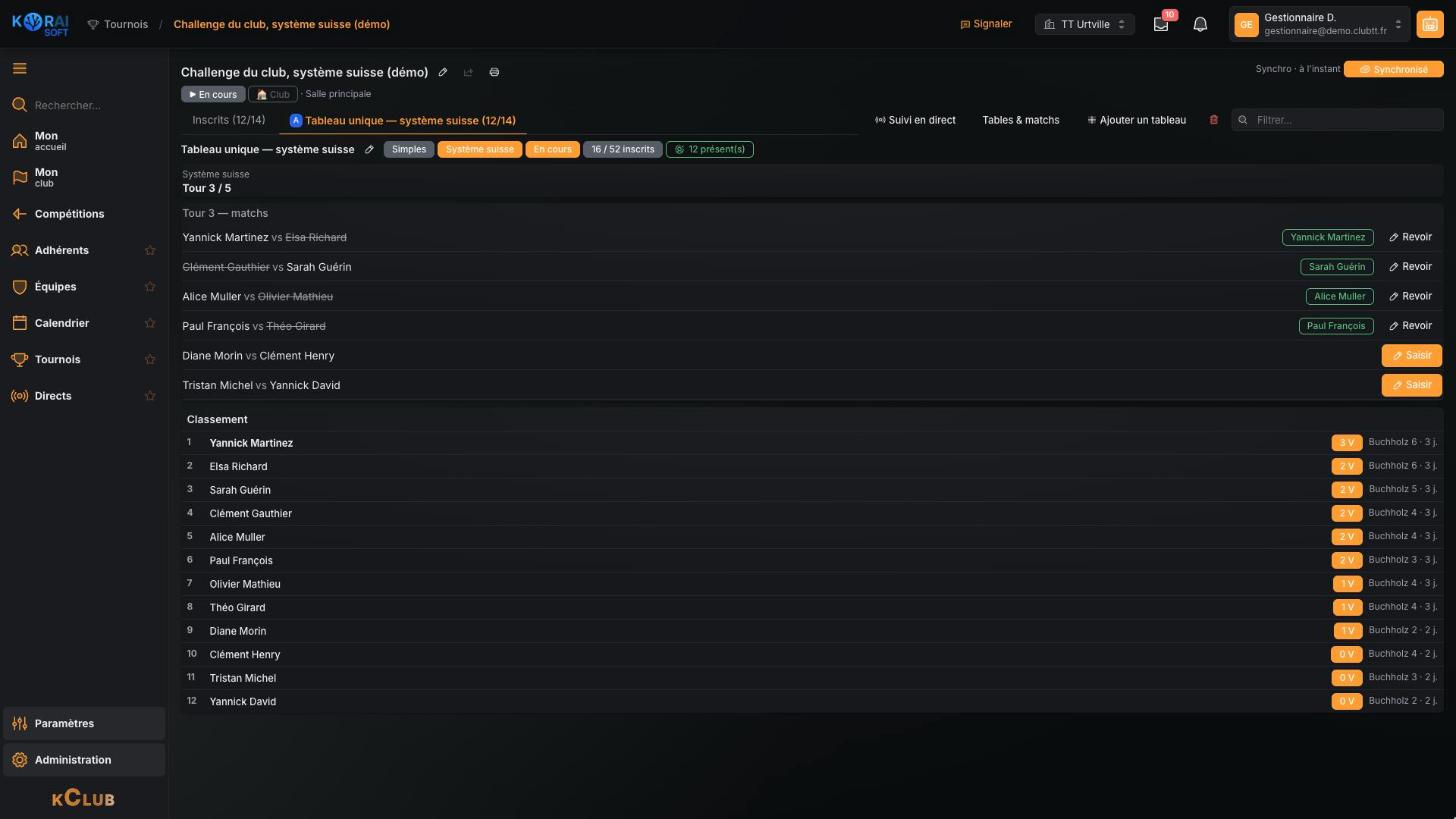Click Saisir for Diane Morin vs Clément Henry

coord(1411,356)
